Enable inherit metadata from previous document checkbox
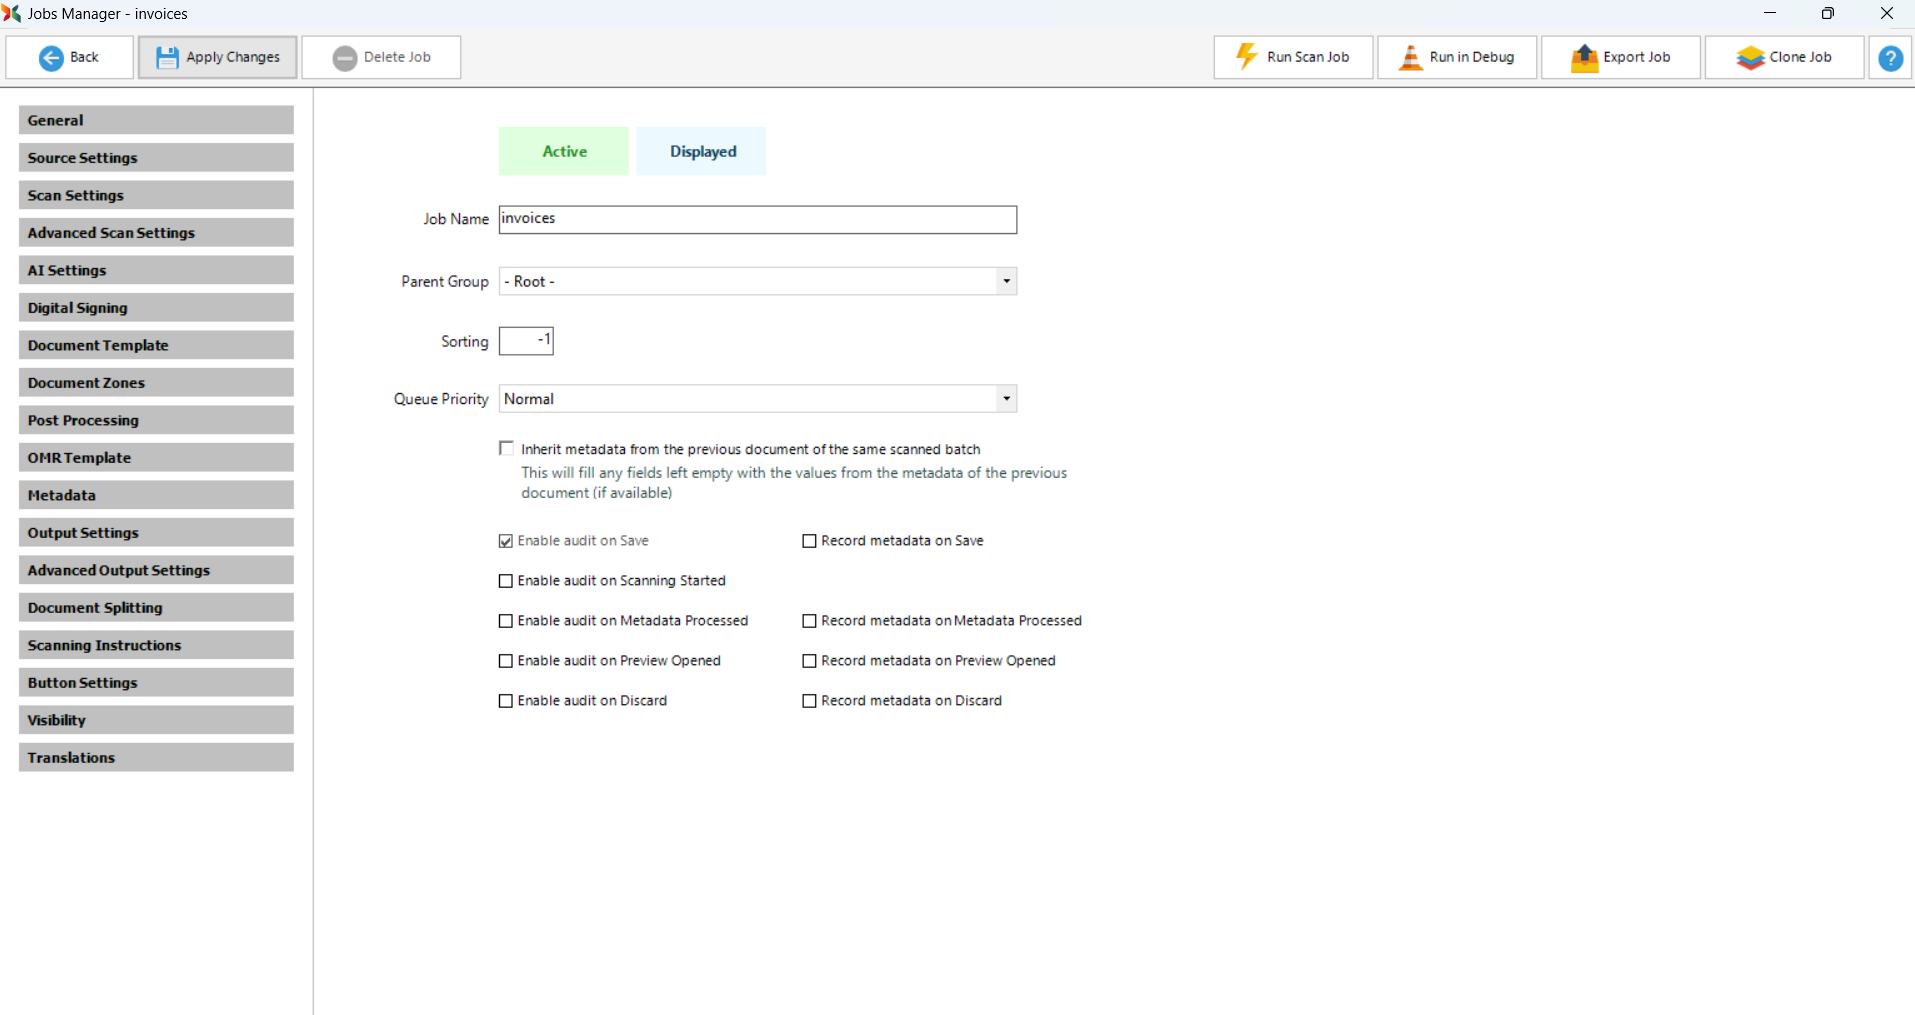Screen dimensions: 1915x1015 (x=507, y=449)
